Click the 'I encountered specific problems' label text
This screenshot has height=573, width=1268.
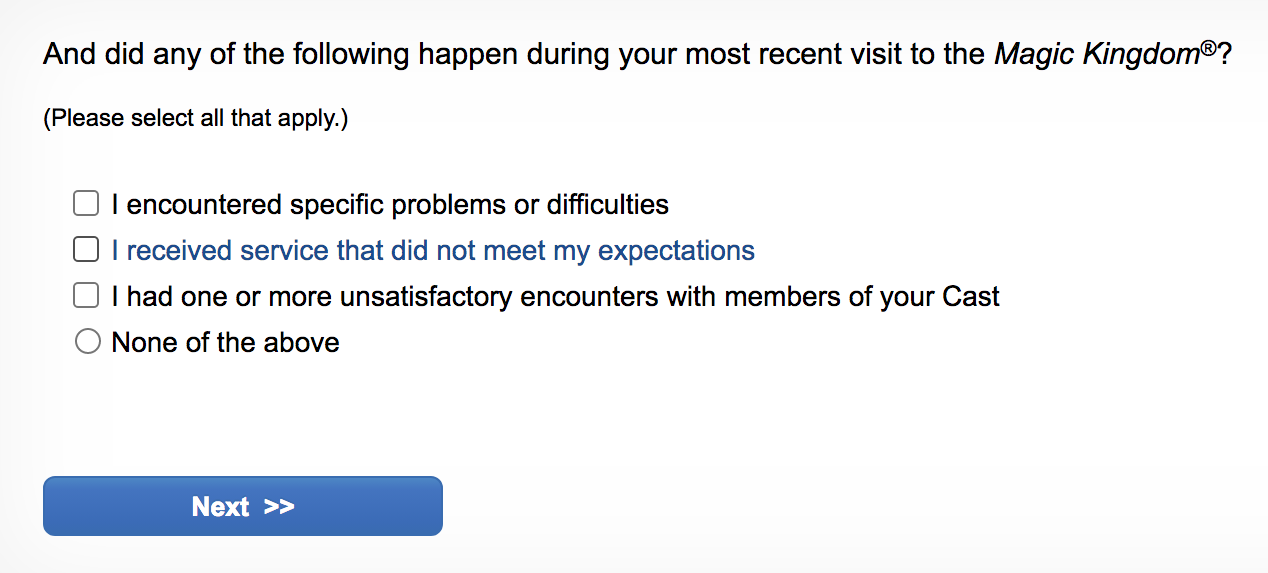(x=390, y=205)
